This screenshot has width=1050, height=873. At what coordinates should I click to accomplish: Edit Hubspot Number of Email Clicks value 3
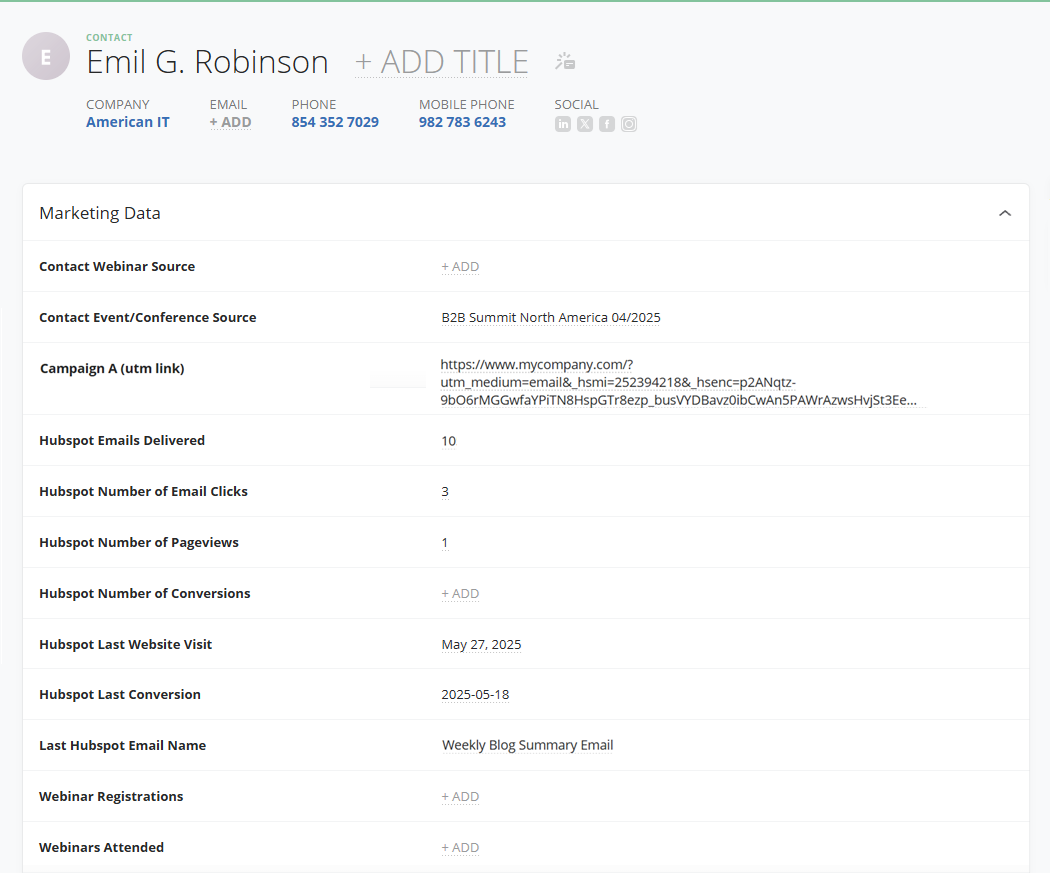pos(445,491)
